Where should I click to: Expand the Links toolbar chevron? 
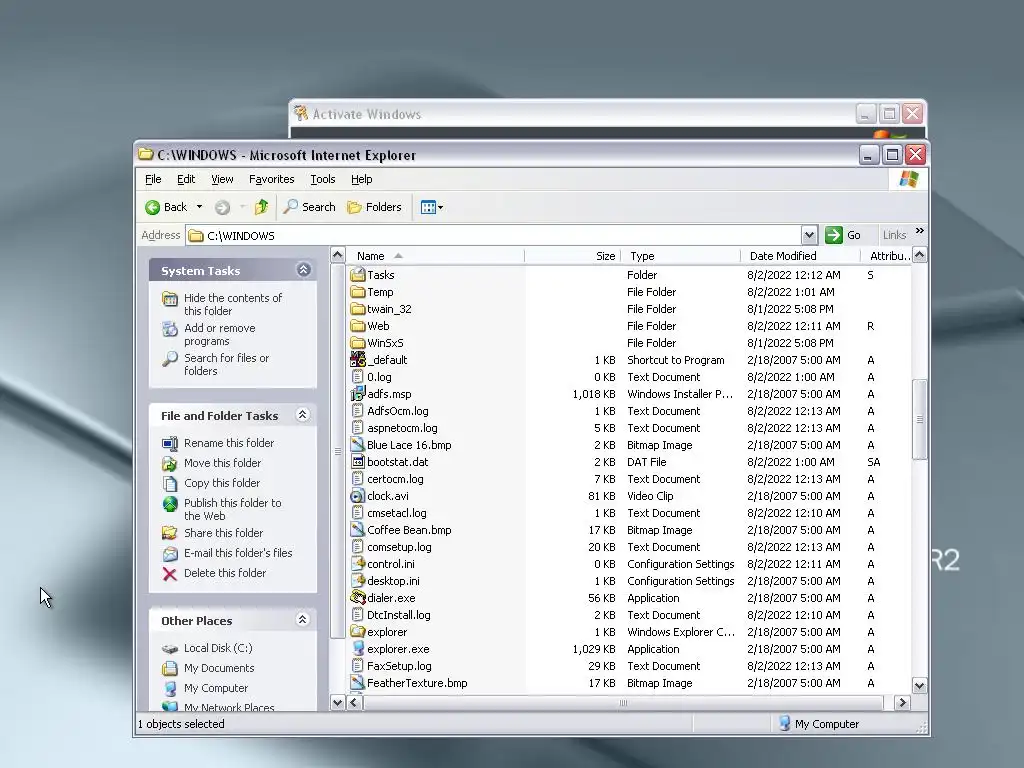[x=920, y=231]
